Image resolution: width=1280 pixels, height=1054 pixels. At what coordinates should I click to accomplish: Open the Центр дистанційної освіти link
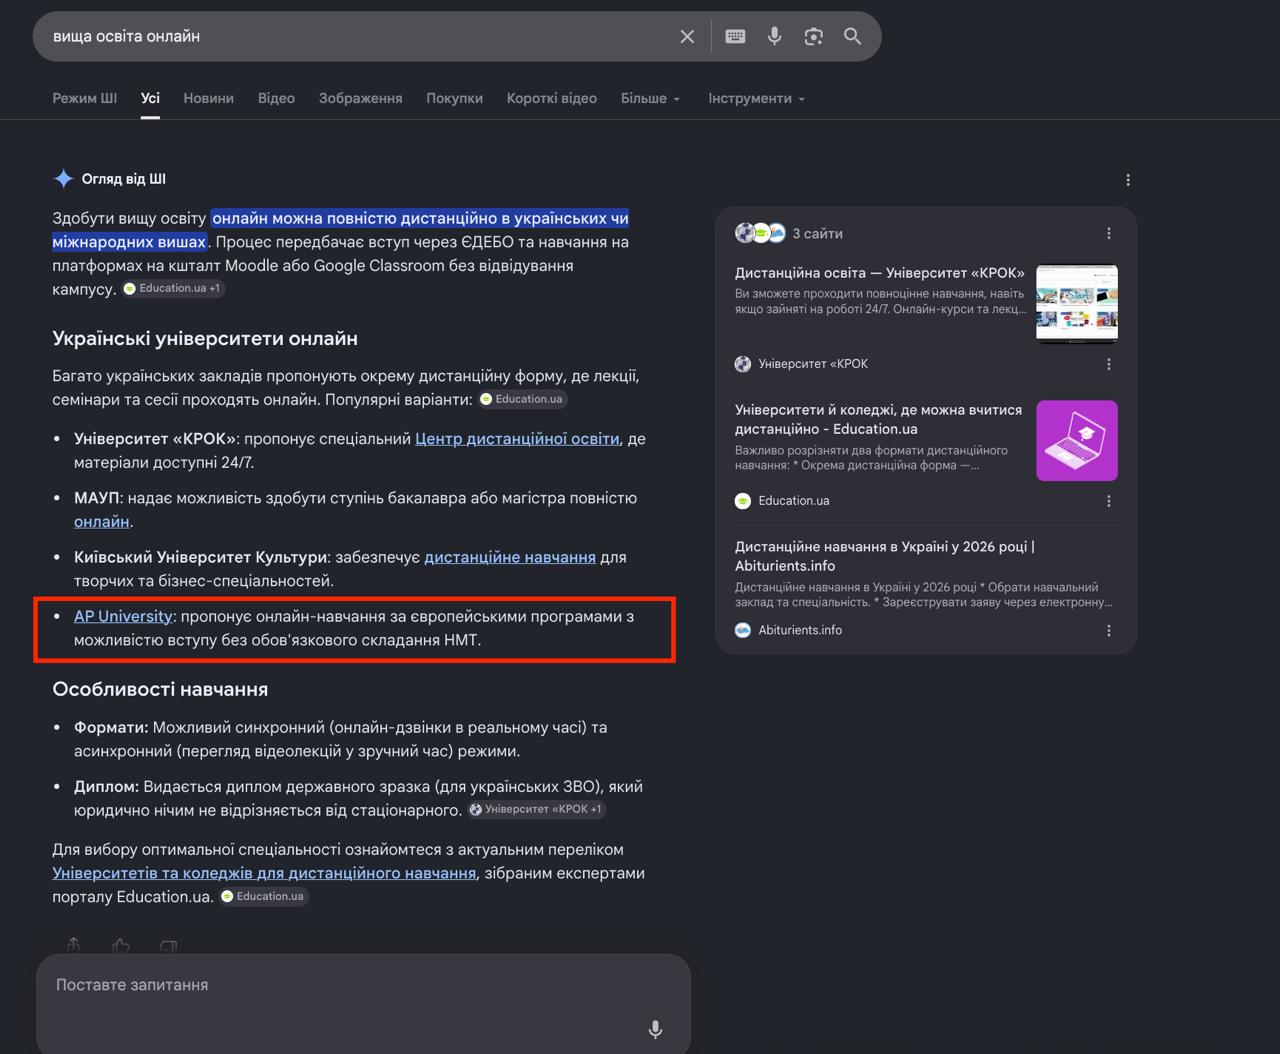(x=517, y=439)
